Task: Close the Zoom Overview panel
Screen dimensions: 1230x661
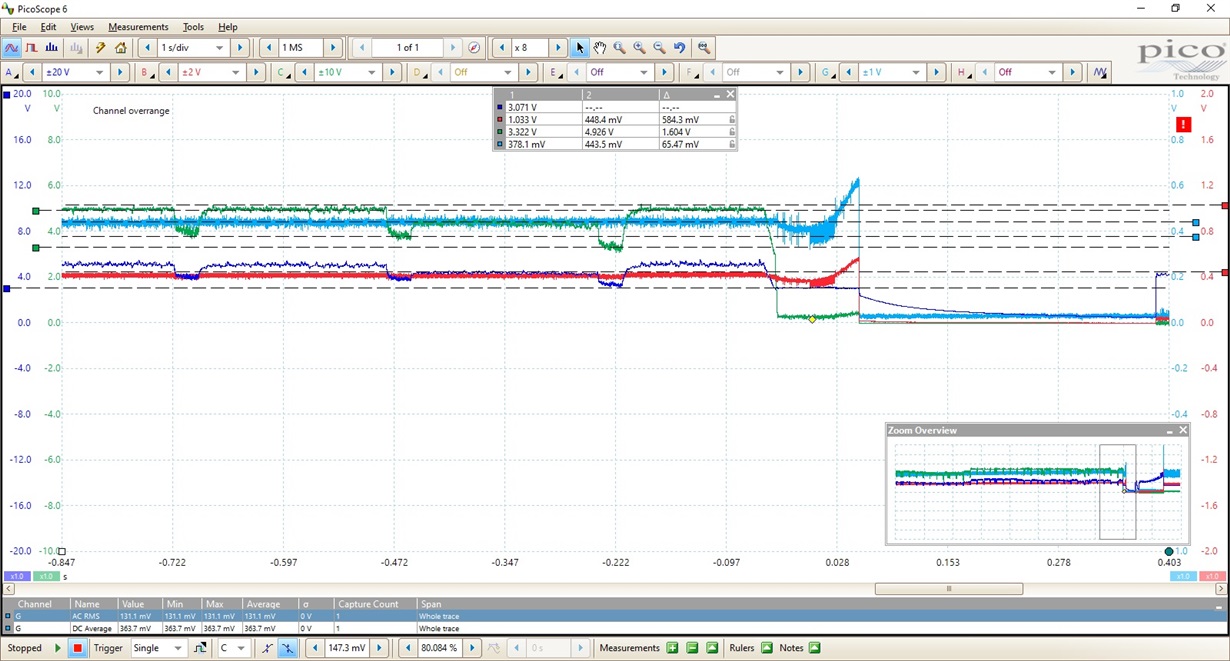Action: [x=1183, y=430]
